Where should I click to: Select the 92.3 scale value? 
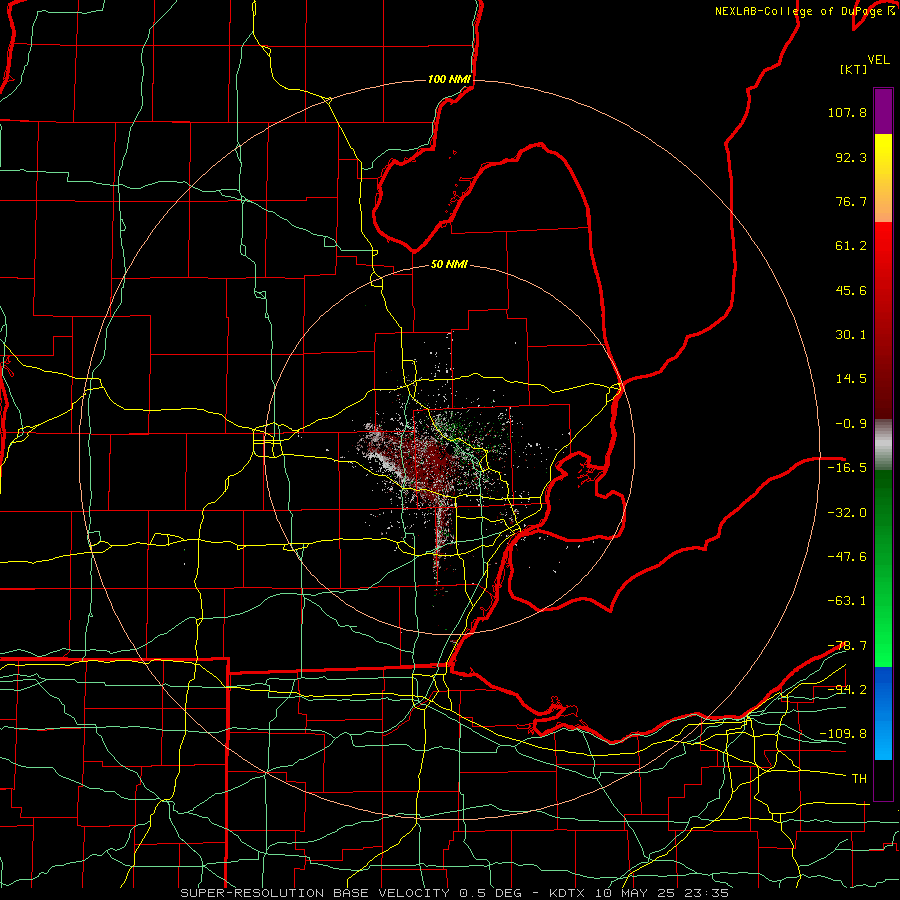coord(851,157)
